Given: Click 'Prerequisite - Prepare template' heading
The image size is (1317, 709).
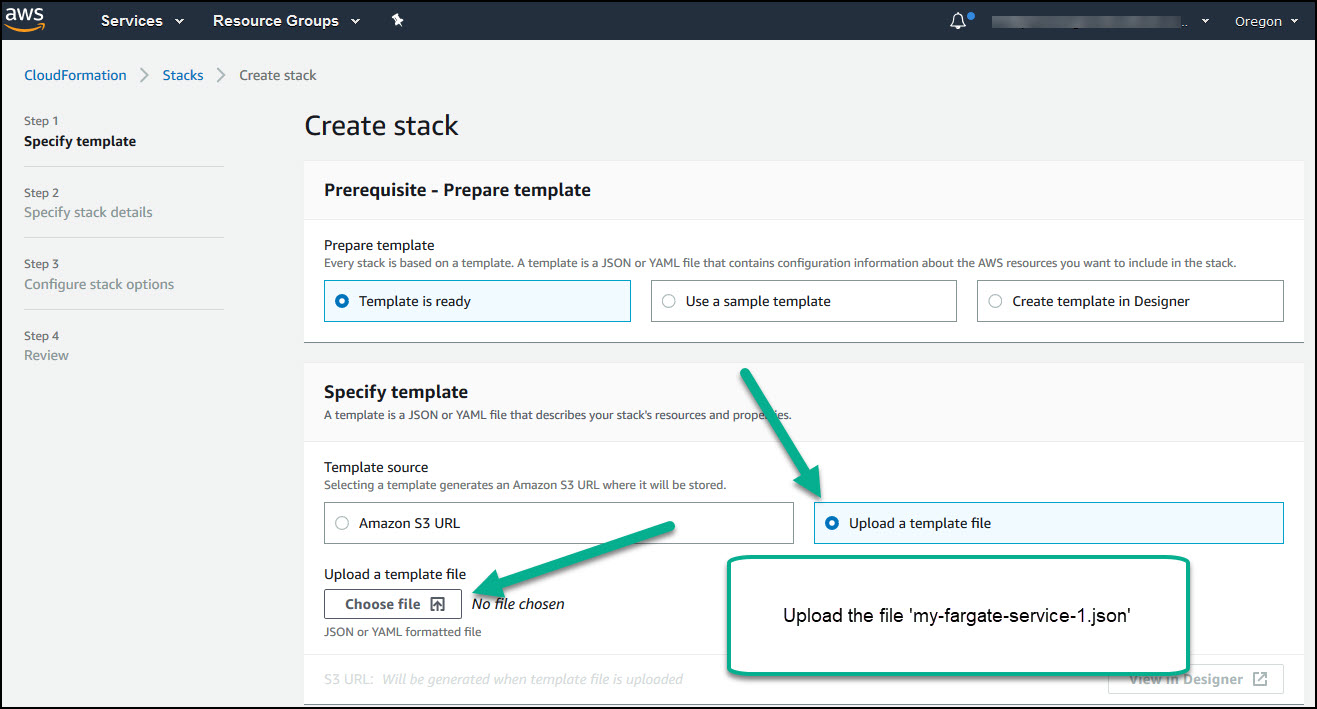Looking at the screenshot, I should click(x=457, y=190).
